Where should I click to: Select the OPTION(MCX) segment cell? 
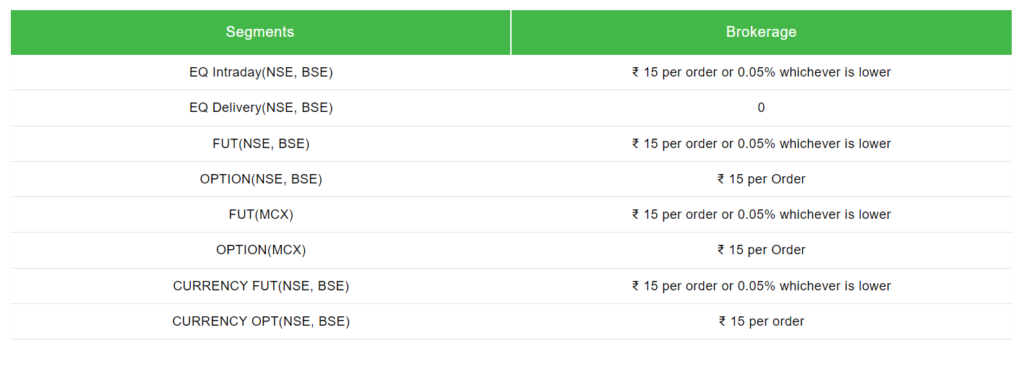click(261, 250)
